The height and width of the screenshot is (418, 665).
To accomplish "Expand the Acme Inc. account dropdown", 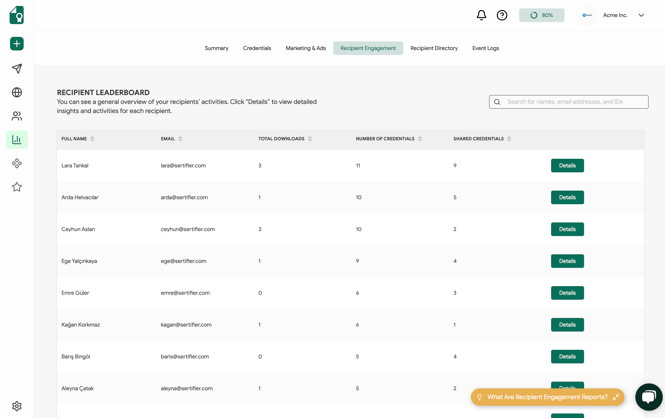I will pos(641,15).
